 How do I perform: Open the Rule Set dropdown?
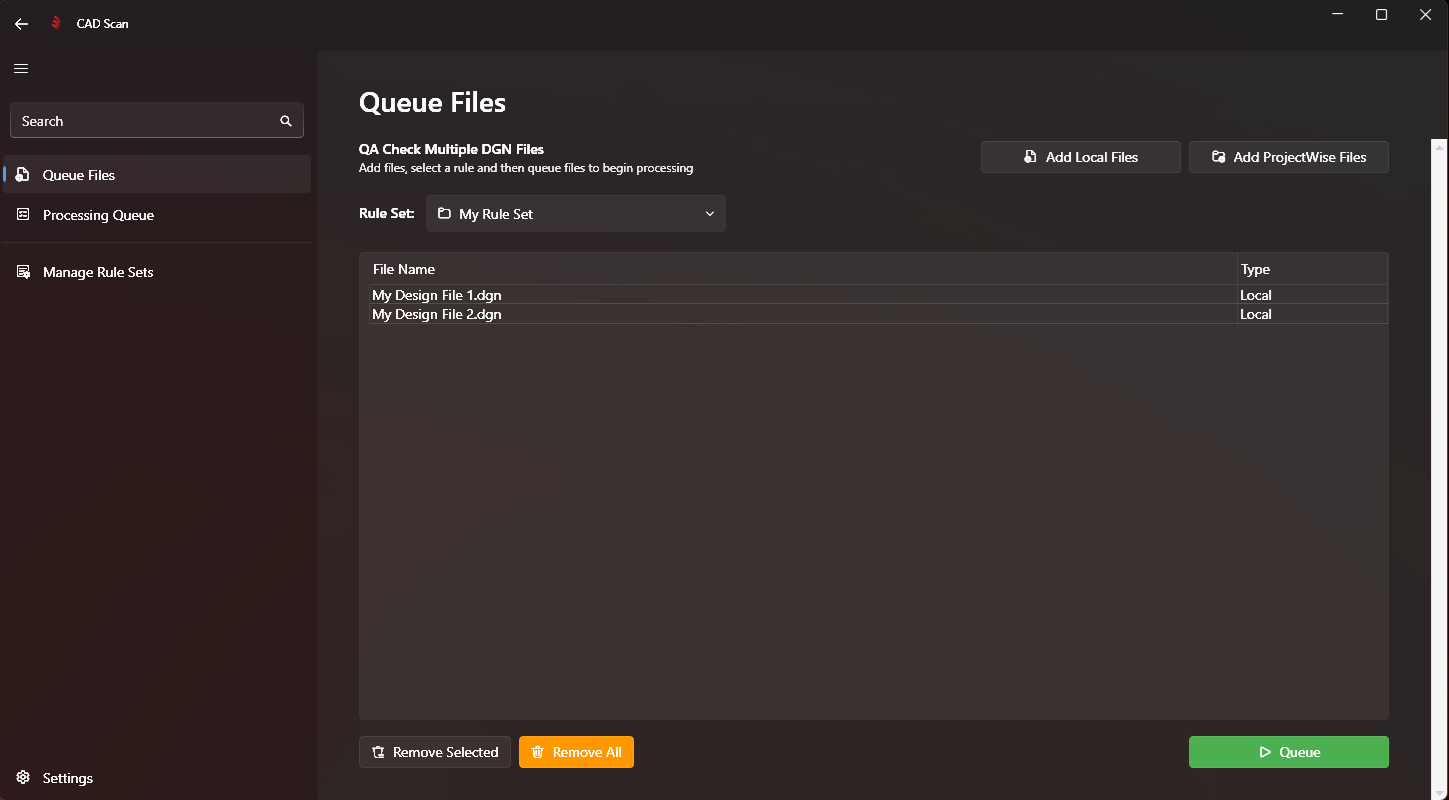575,214
